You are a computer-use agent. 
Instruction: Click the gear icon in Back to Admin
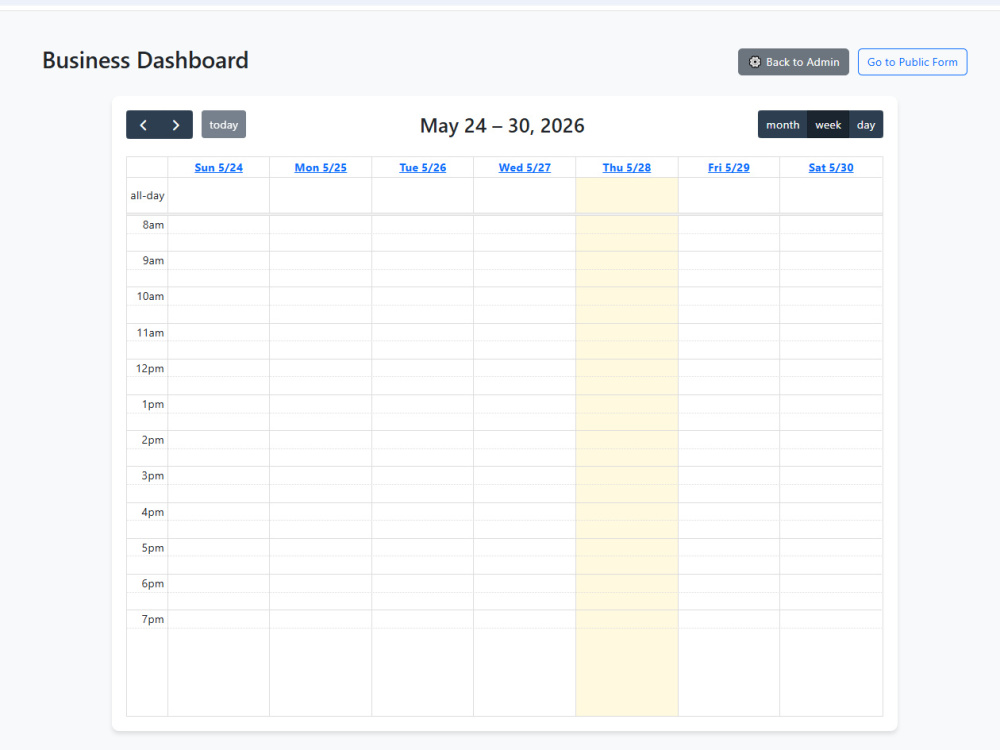pyautogui.click(x=754, y=62)
